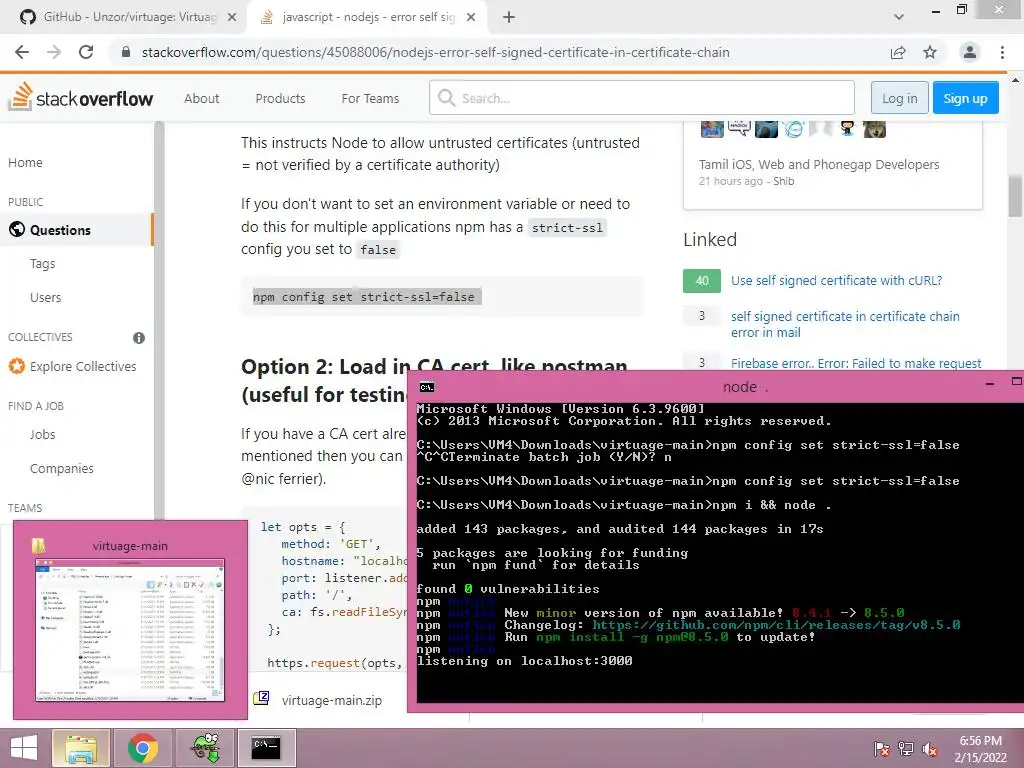Screen dimensions: 1024x768
Task: Select the javascript nodejs error tab
Action: point(368,17)
